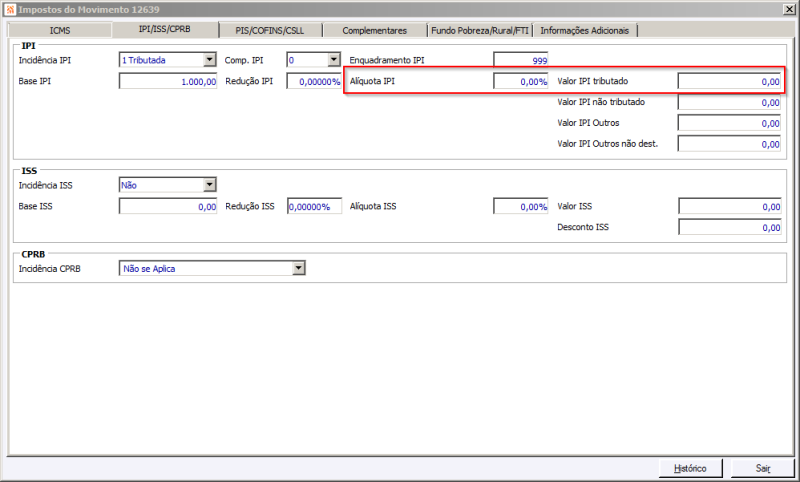Click the Sair button

(763, 468)
